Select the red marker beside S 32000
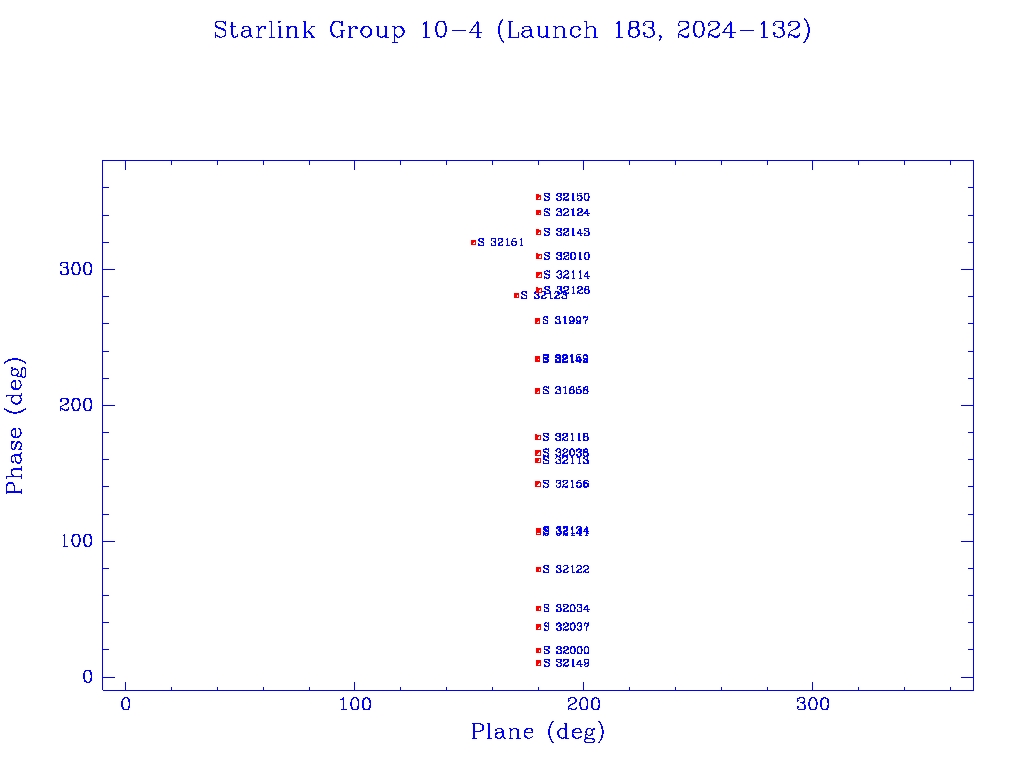This screenshot has width=1024, height=768. 538,650
